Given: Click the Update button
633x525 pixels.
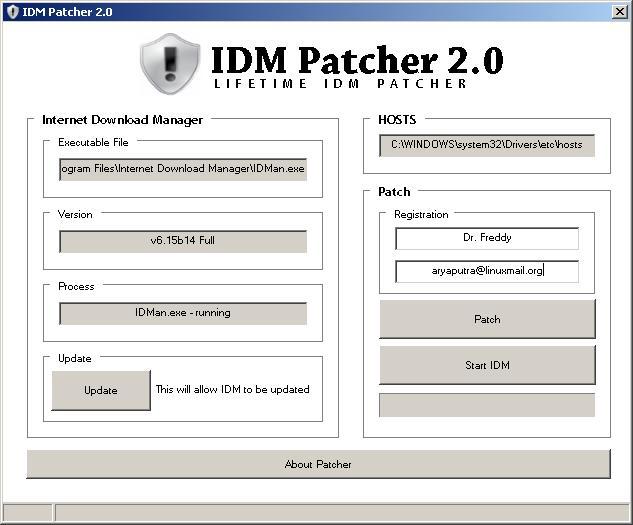Looking at the screenshot, I should [101, 390].
